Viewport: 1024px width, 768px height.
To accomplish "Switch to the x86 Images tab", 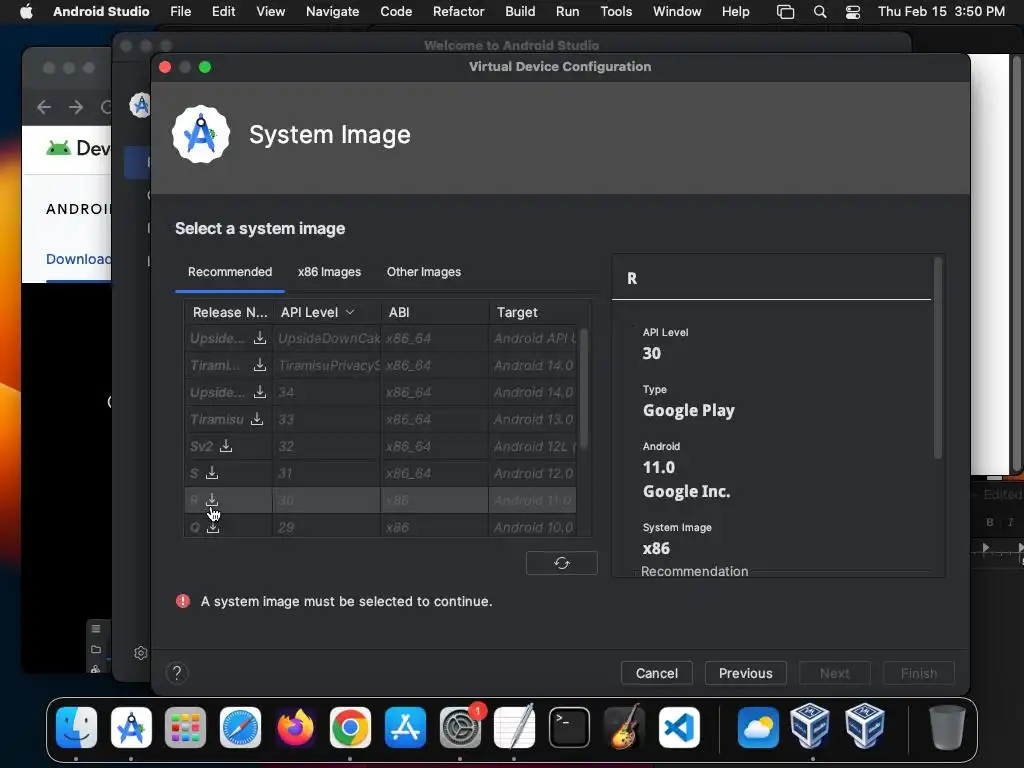I will (x=329, y=272).
